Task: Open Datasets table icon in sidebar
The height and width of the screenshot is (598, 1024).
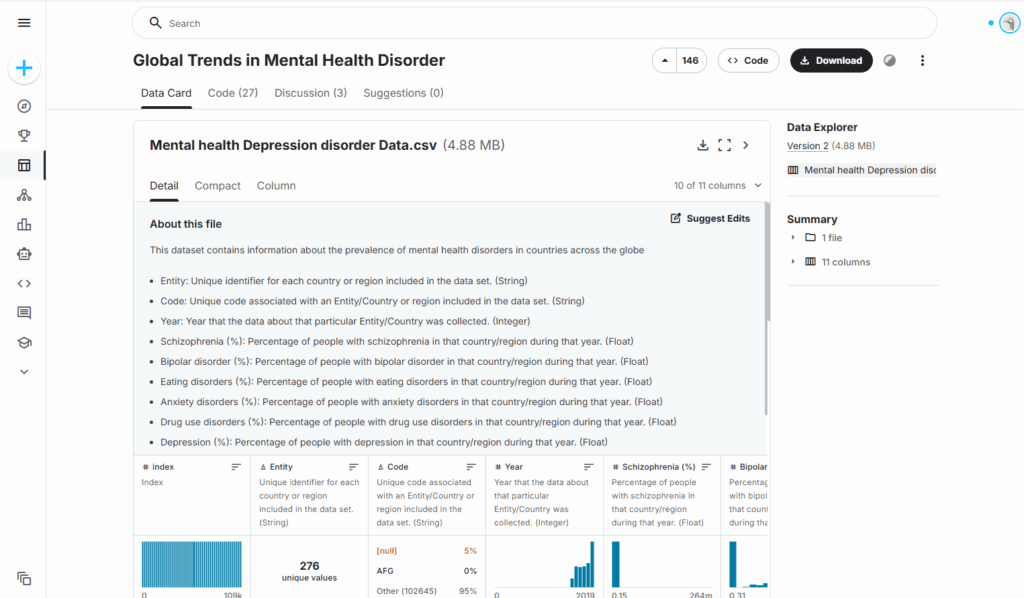Action: (x=24, y=166)
